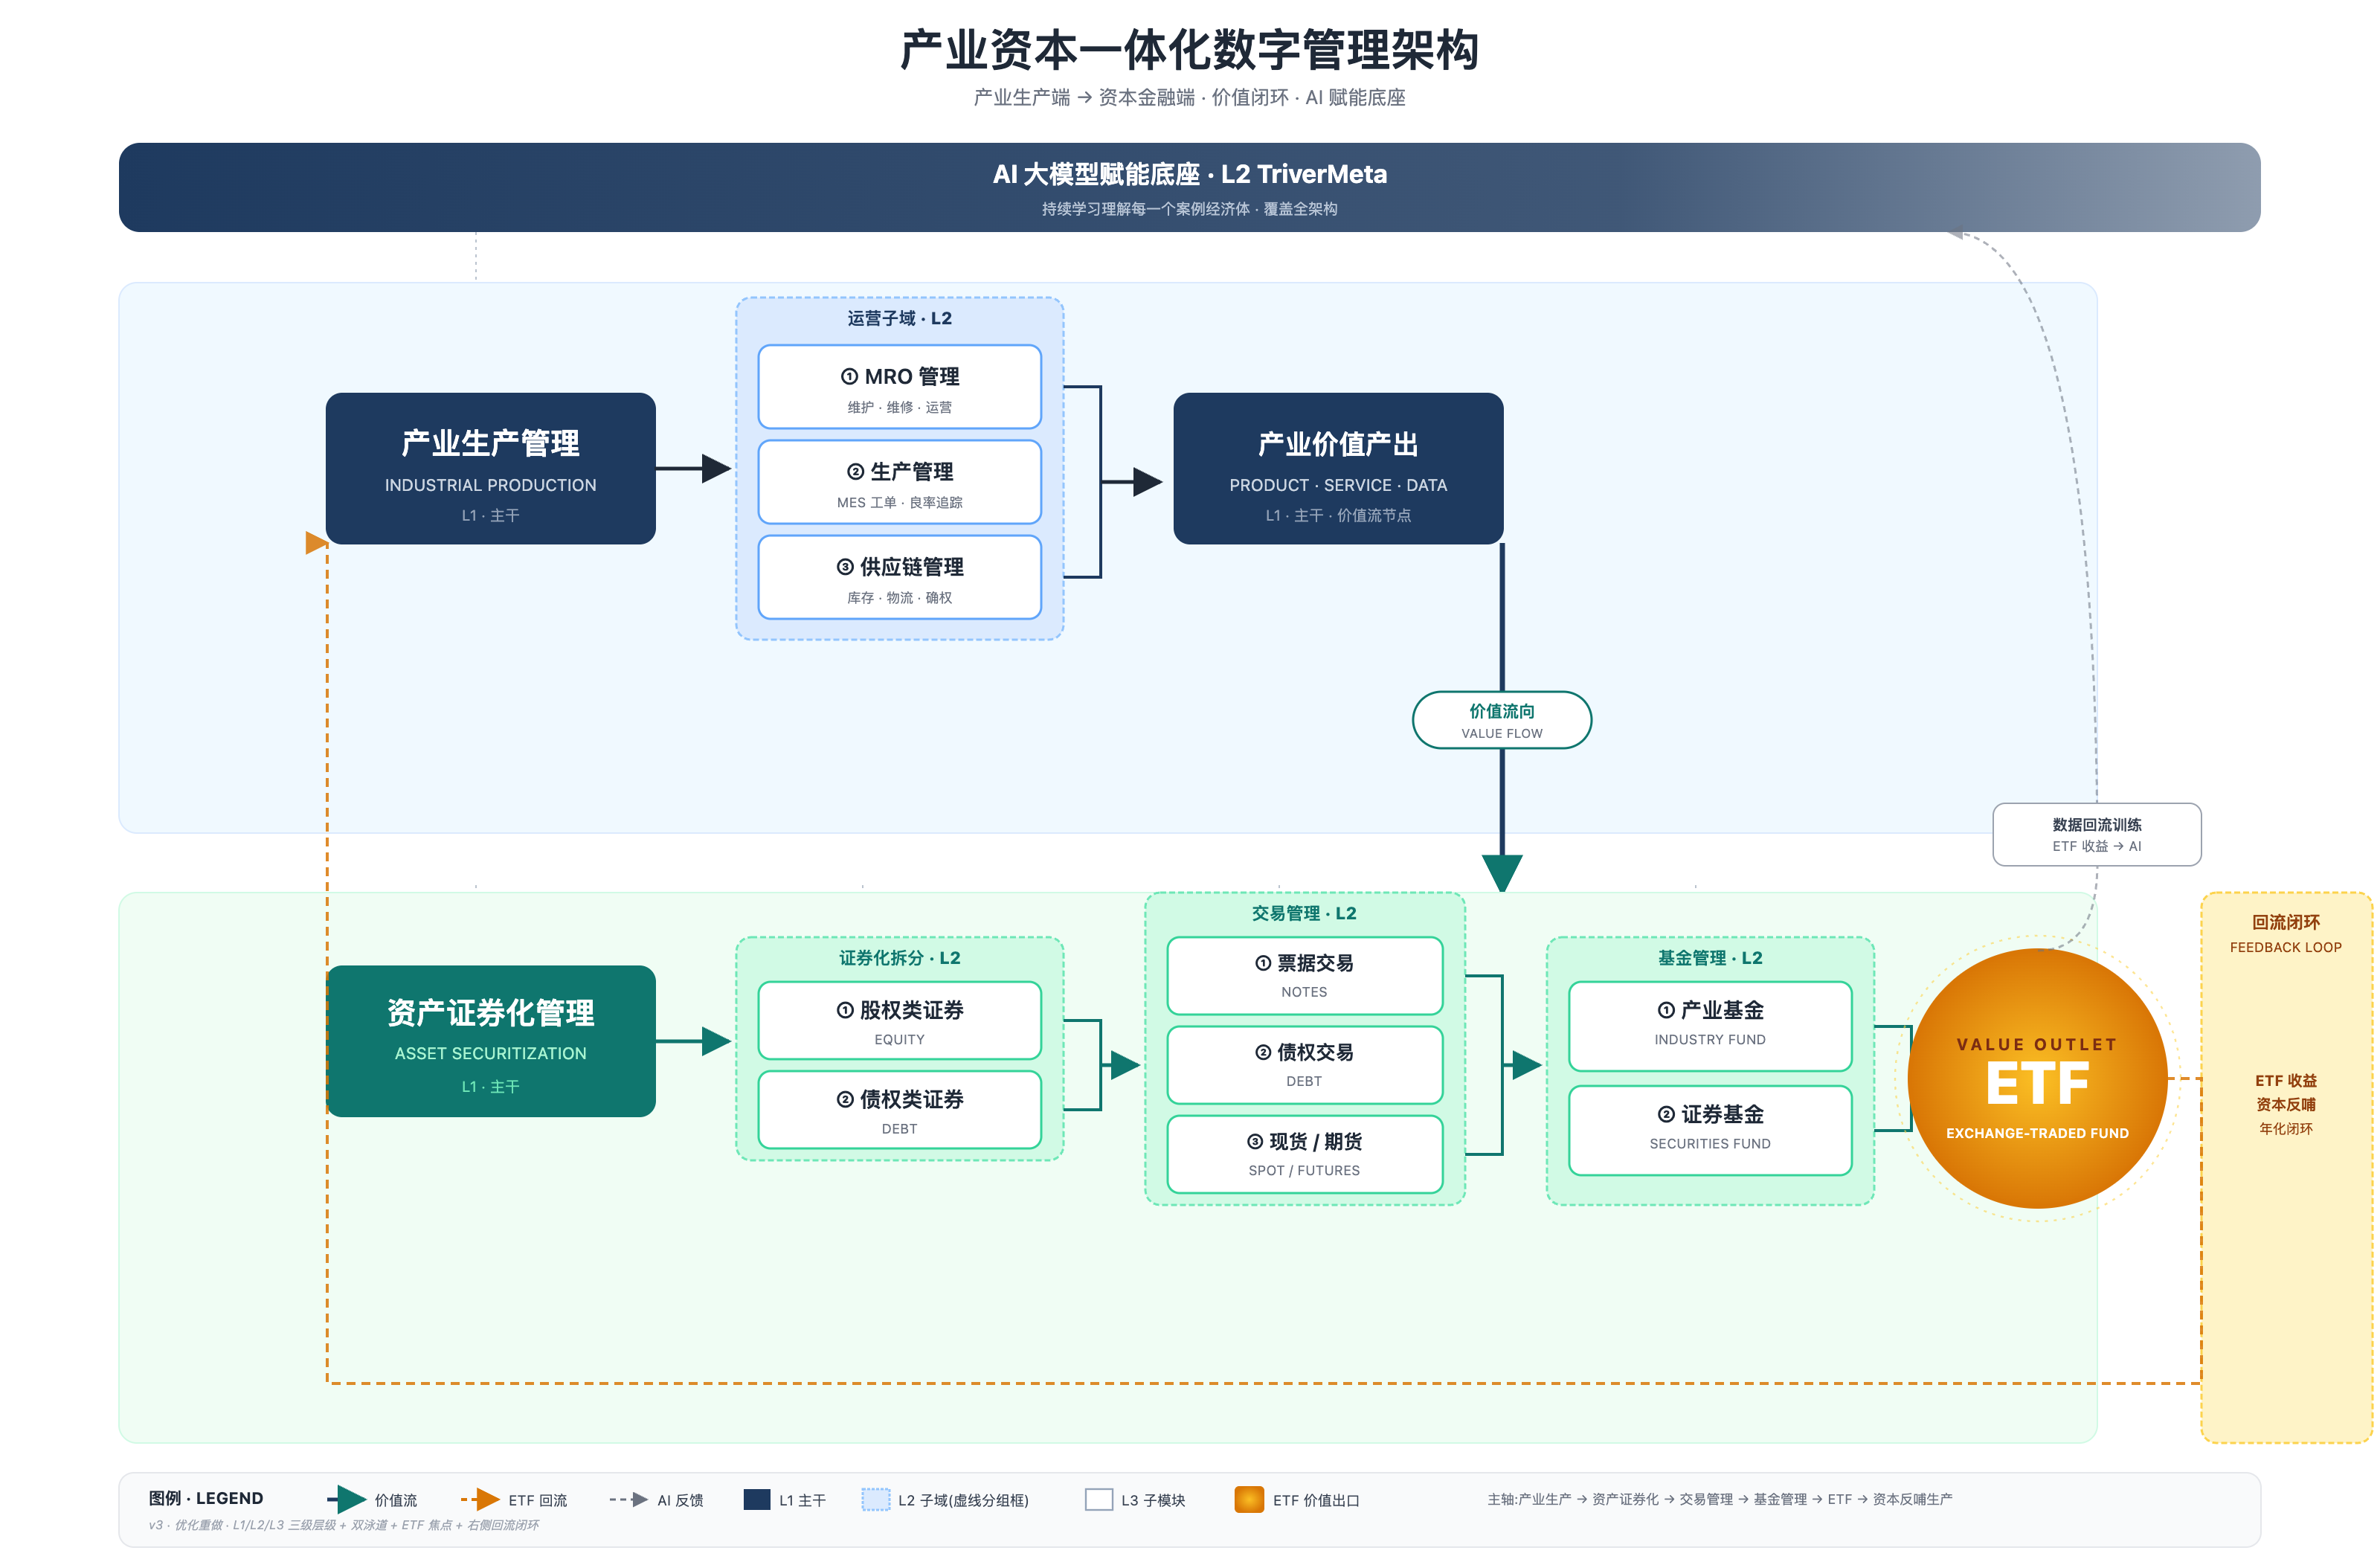The width and height of the screenshot is (2380, 1562).
Task: Click the orange arrowhead entering 产业生产管理
Action: click(316, 543)
